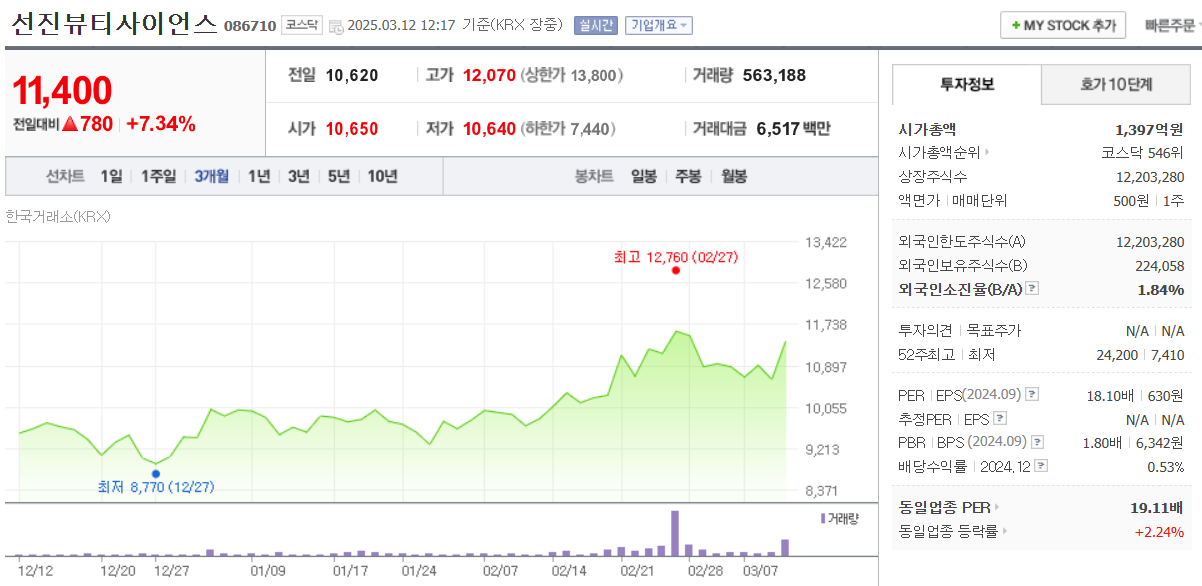
Task: Select the 3개월 line chart period
Action: tap(212, 176)
